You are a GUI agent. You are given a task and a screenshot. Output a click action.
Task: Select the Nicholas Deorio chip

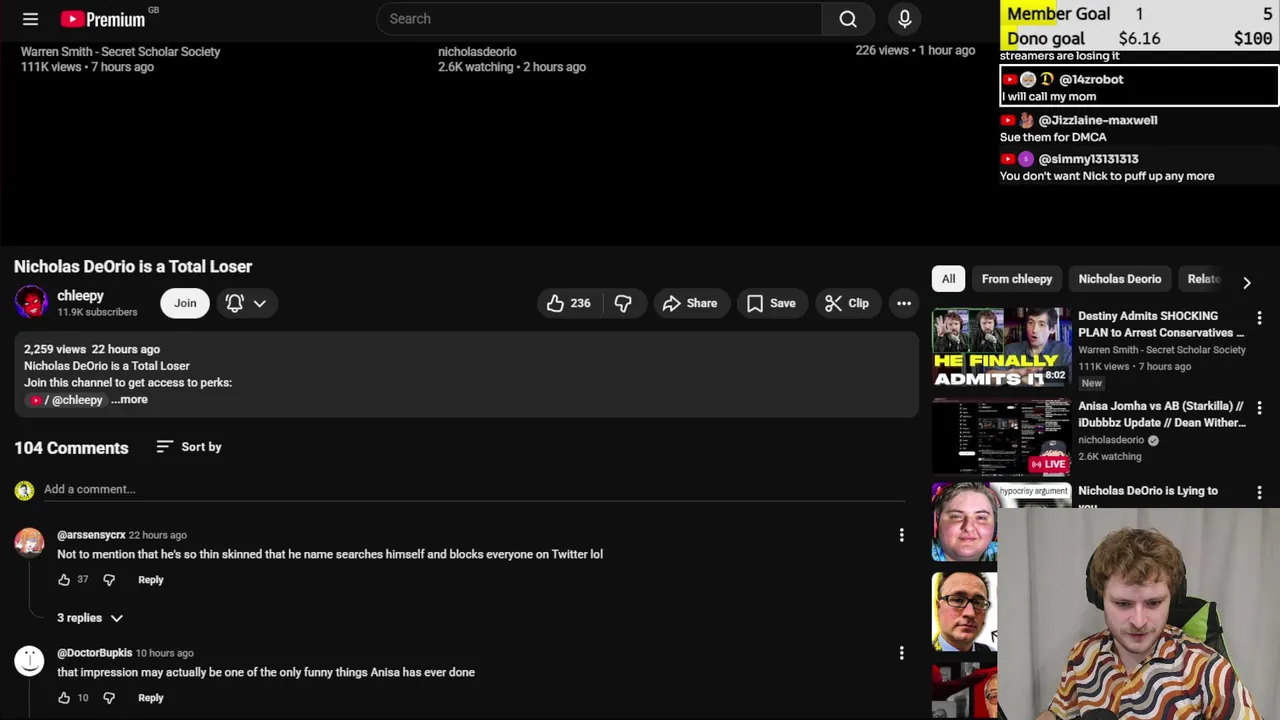(x=1120, y=279)
